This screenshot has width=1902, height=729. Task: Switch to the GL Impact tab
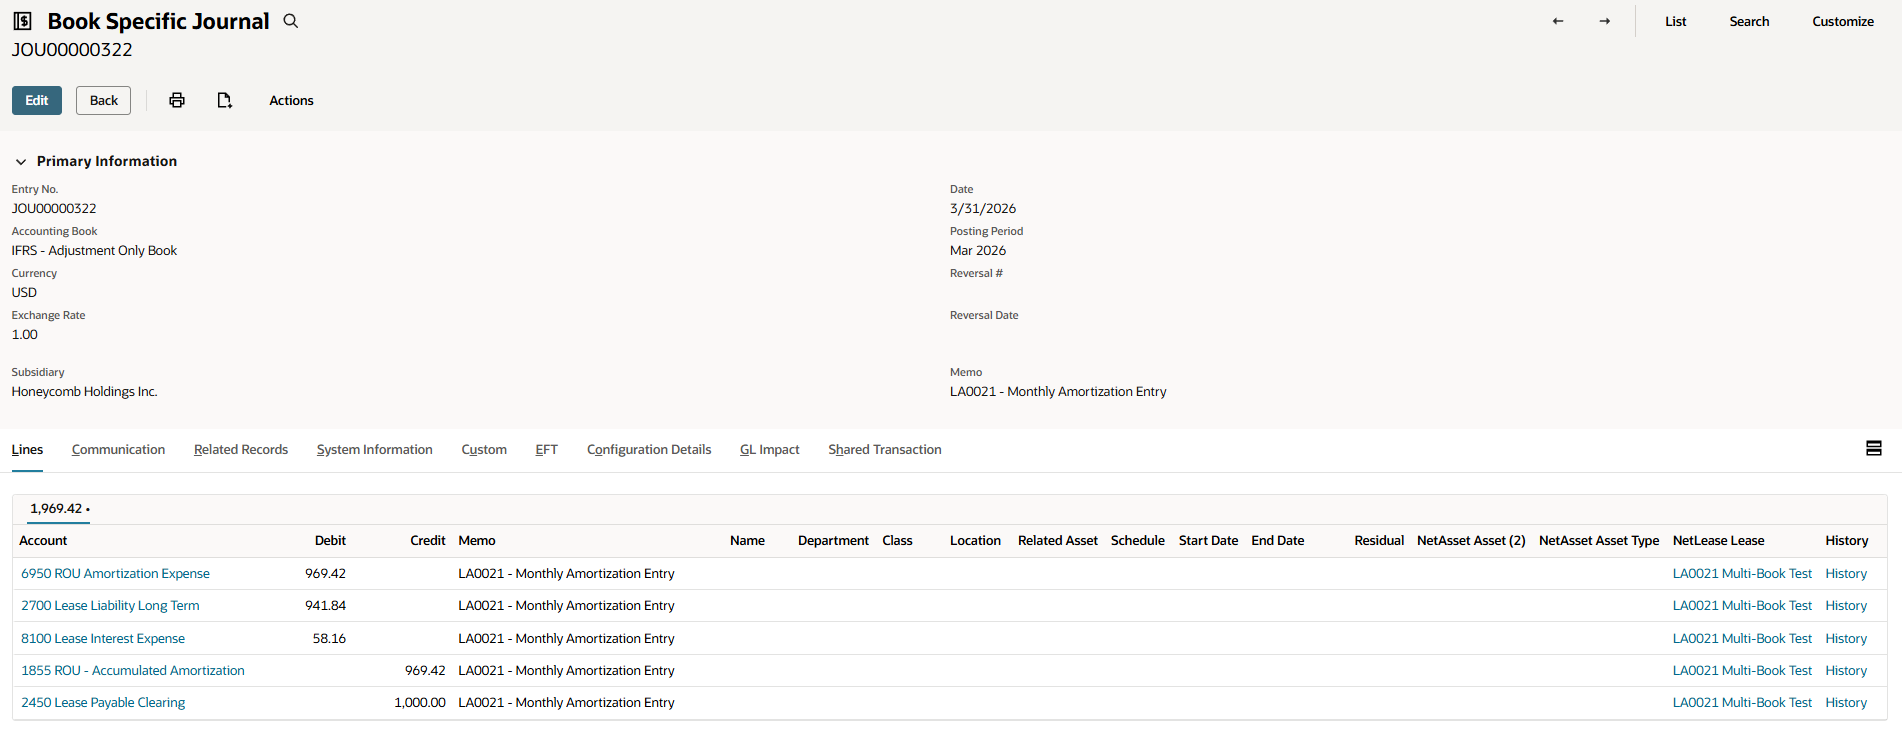click(769, 450)
